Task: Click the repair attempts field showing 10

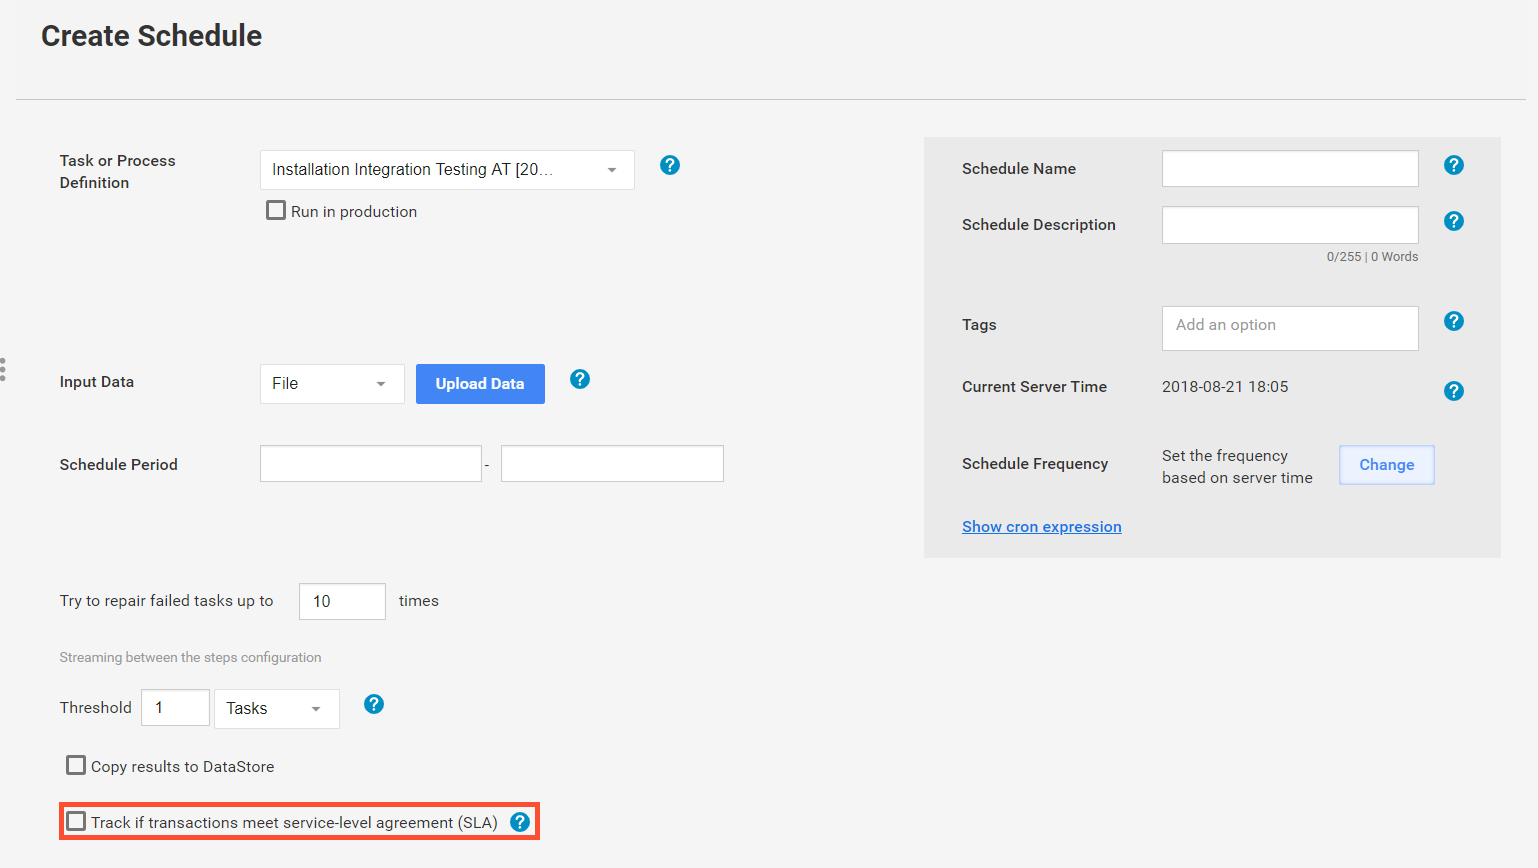Action: [x=342, y=601]
